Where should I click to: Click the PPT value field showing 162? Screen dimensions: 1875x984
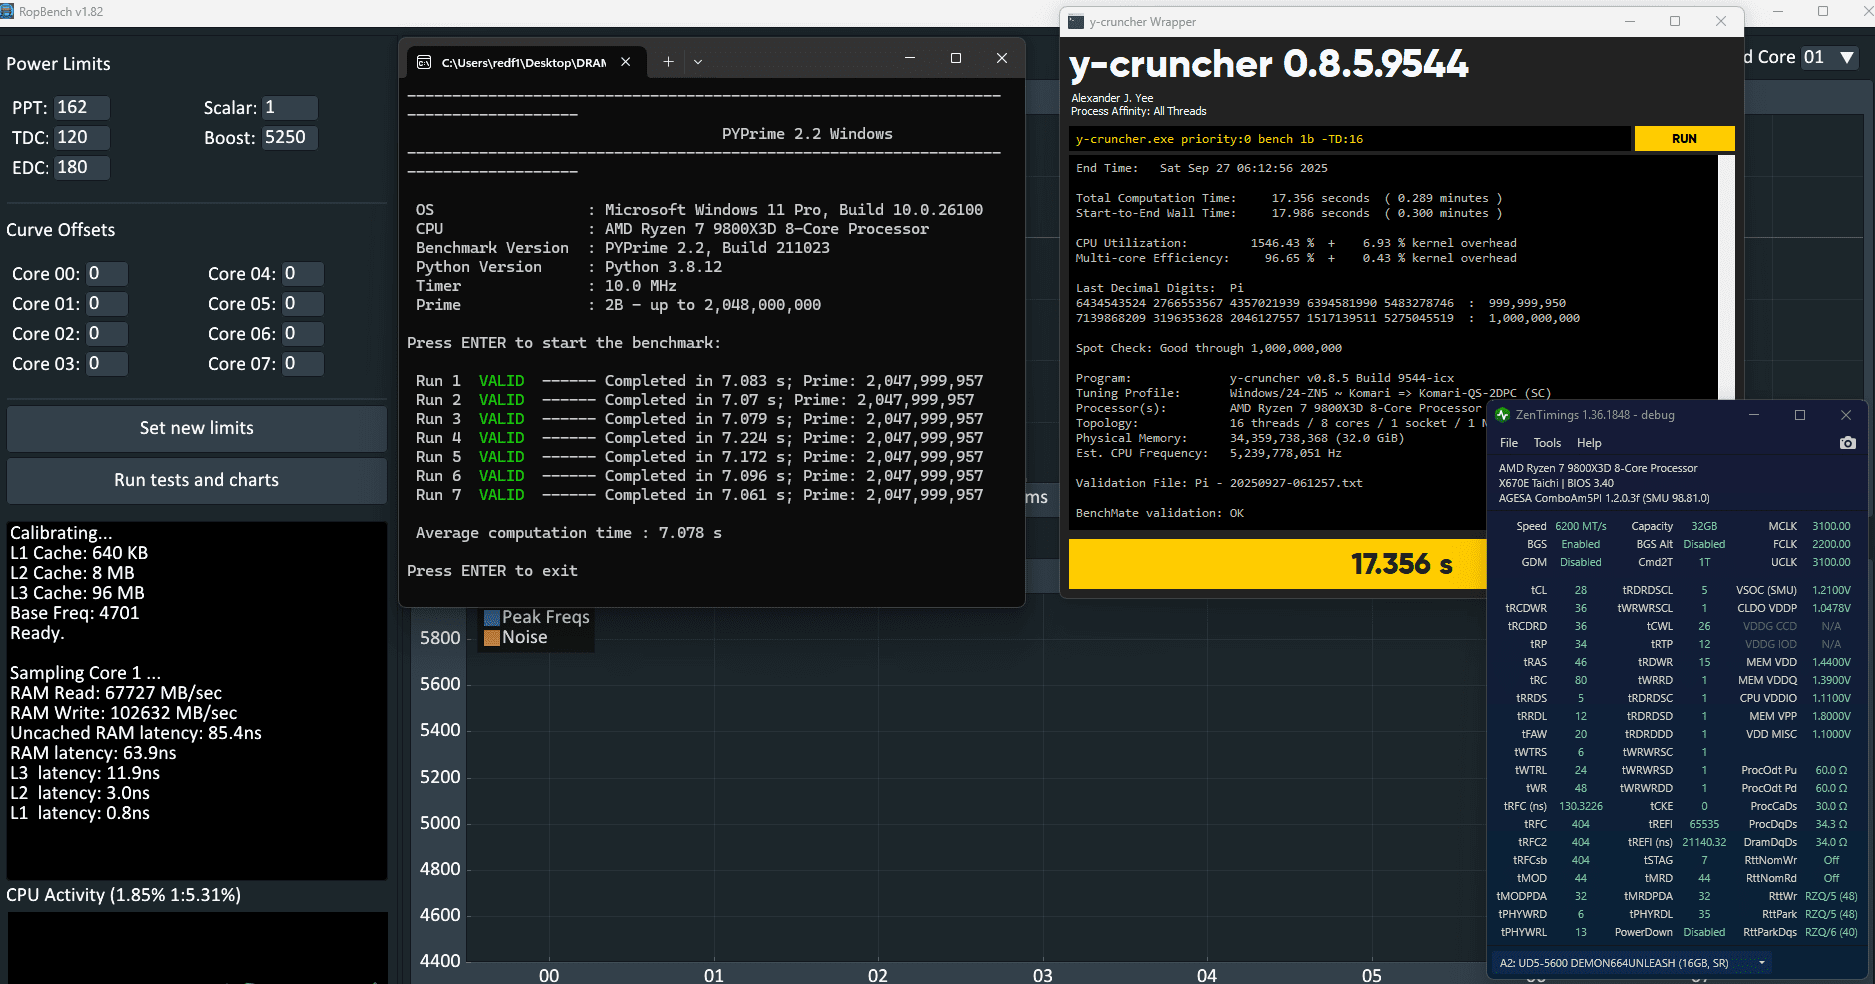[82, 108]
